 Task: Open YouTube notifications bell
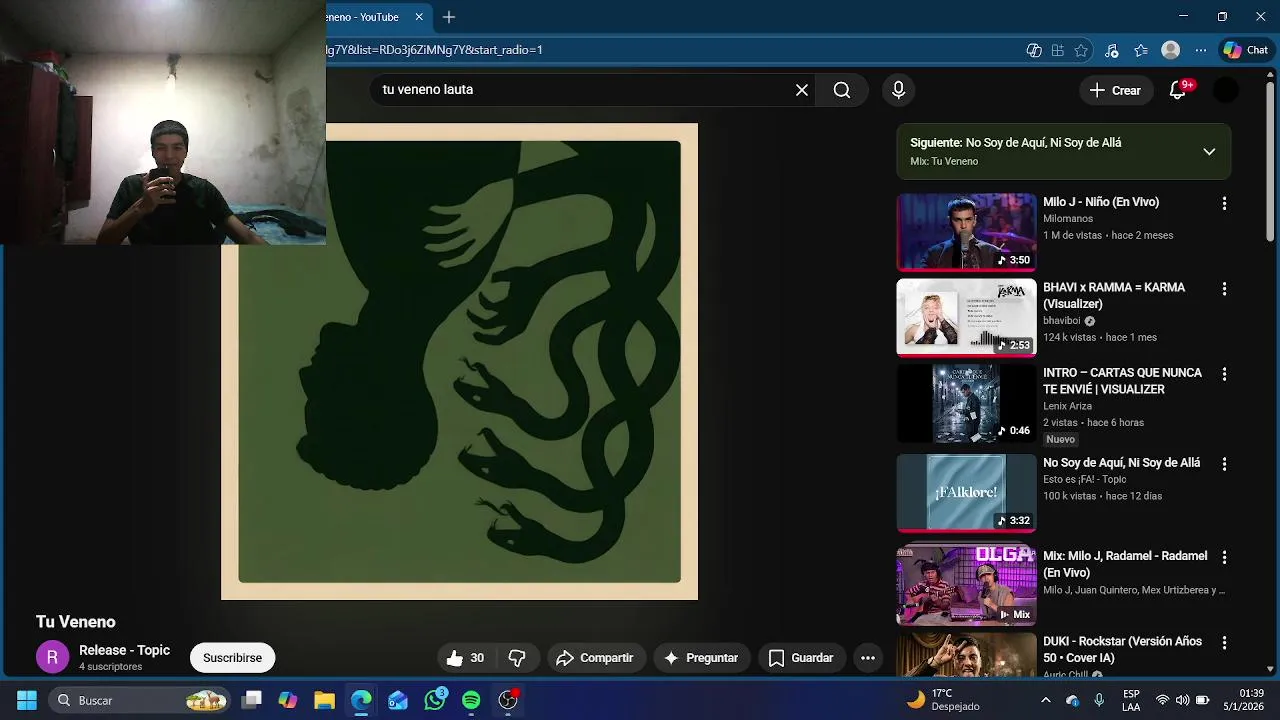click(1178, 90)
